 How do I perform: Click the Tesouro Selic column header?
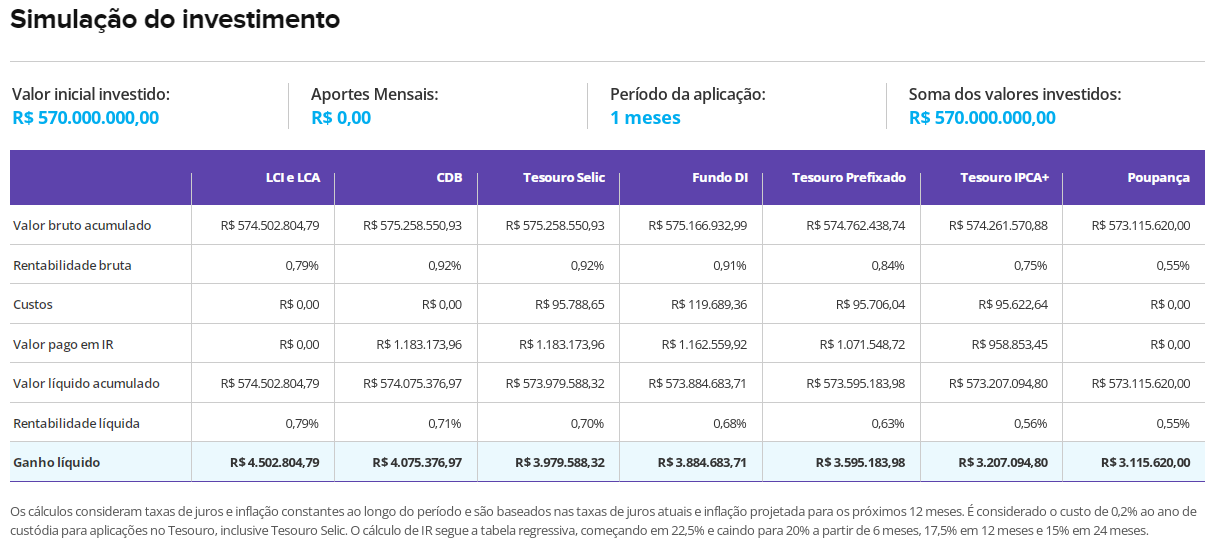pyautogui.click(x=564, y=178)
